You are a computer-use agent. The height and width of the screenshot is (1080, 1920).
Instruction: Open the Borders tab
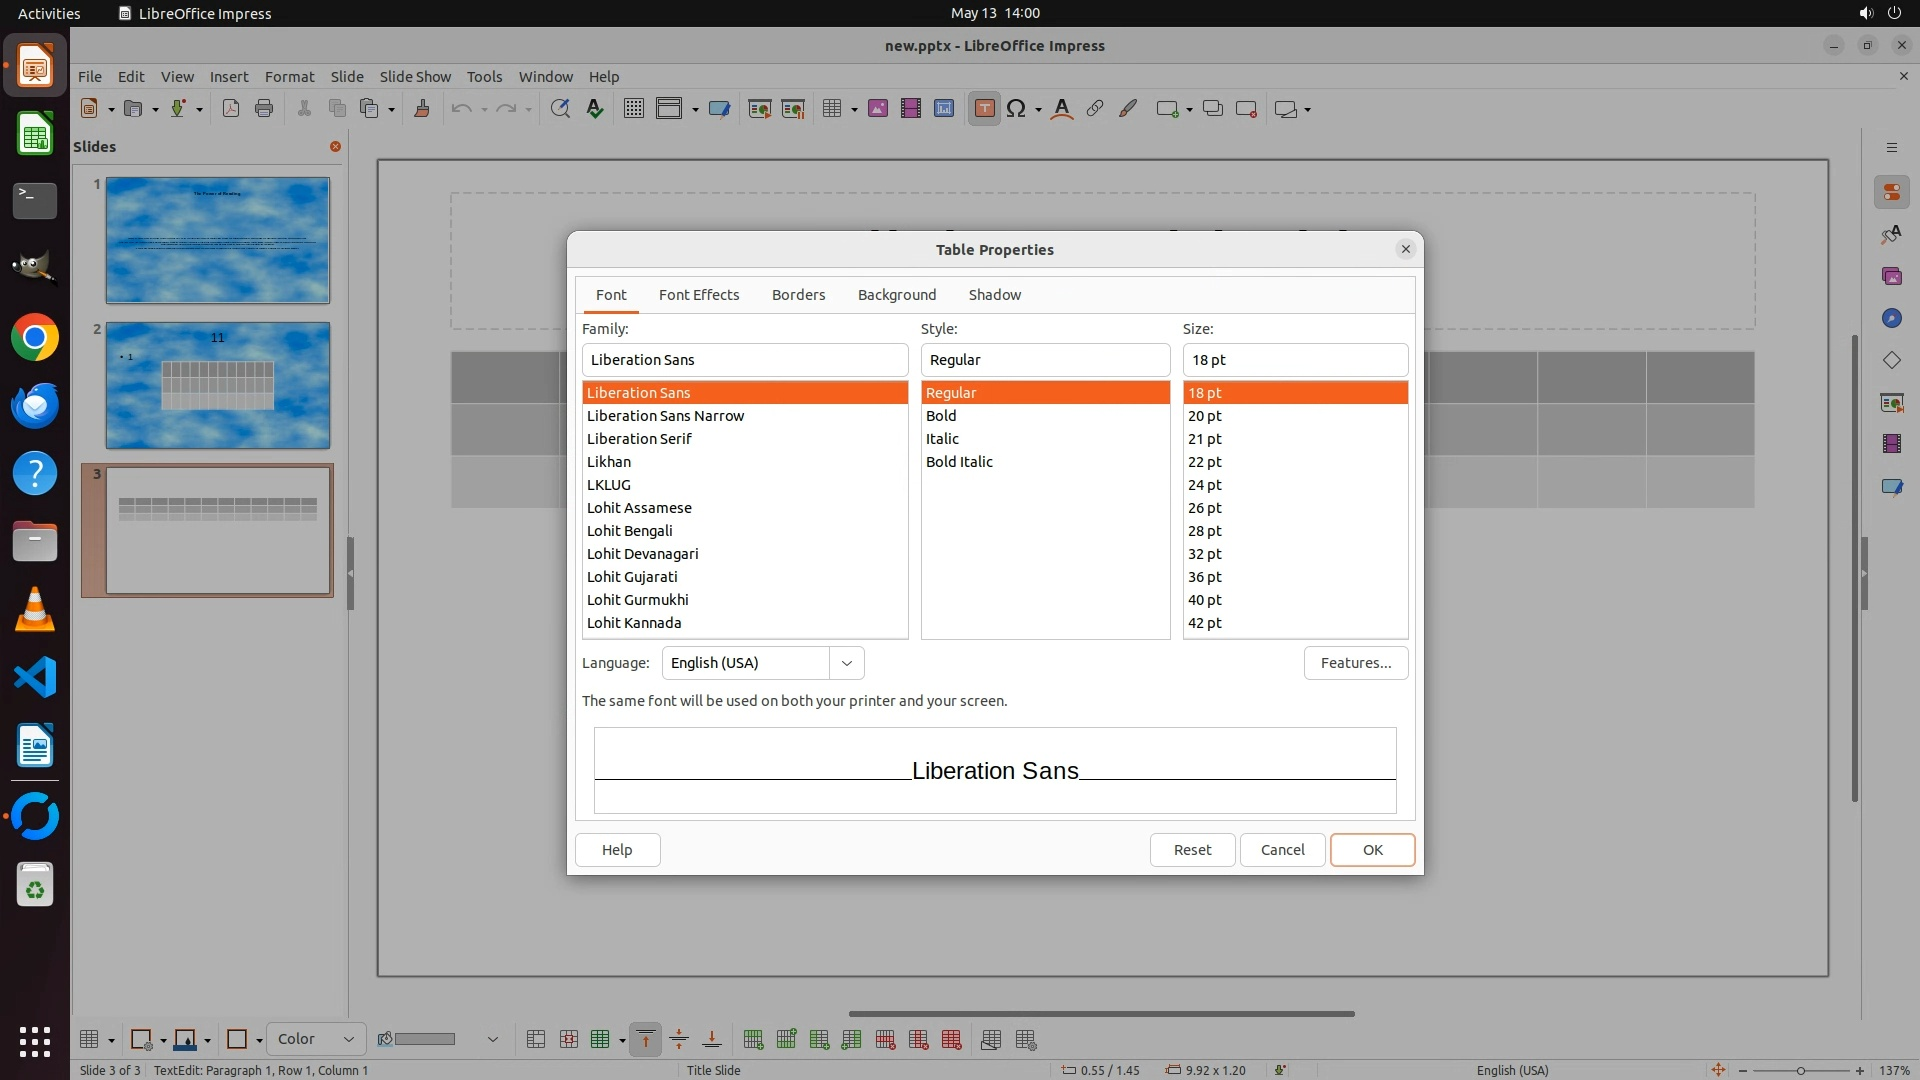798,295
